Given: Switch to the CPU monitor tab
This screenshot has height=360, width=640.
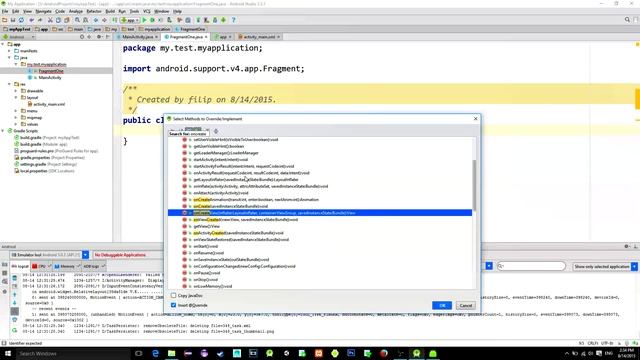Looking at the screenshot, I should click(x=41, y=266).
